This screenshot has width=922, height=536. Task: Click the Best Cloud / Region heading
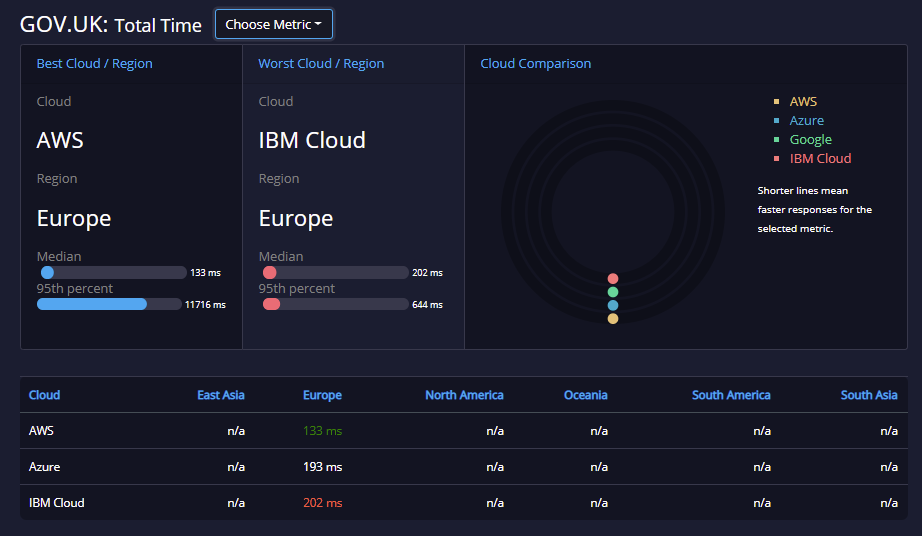[x=95, y=63]
